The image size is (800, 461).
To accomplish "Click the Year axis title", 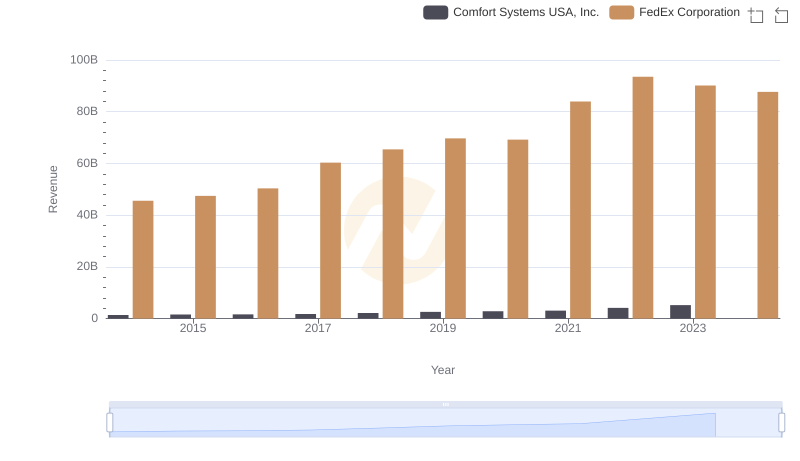I will 443,370.
